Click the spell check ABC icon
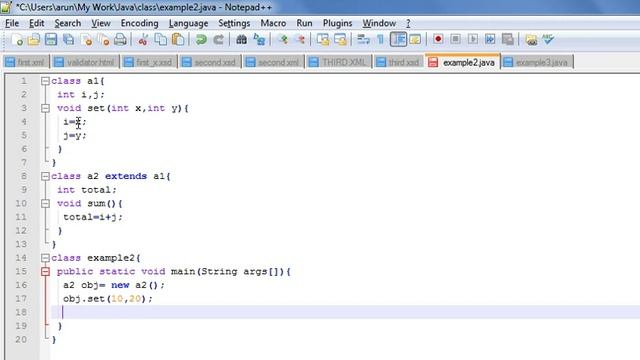This screenshot has height=360, width=640. [x=548, y=40]
